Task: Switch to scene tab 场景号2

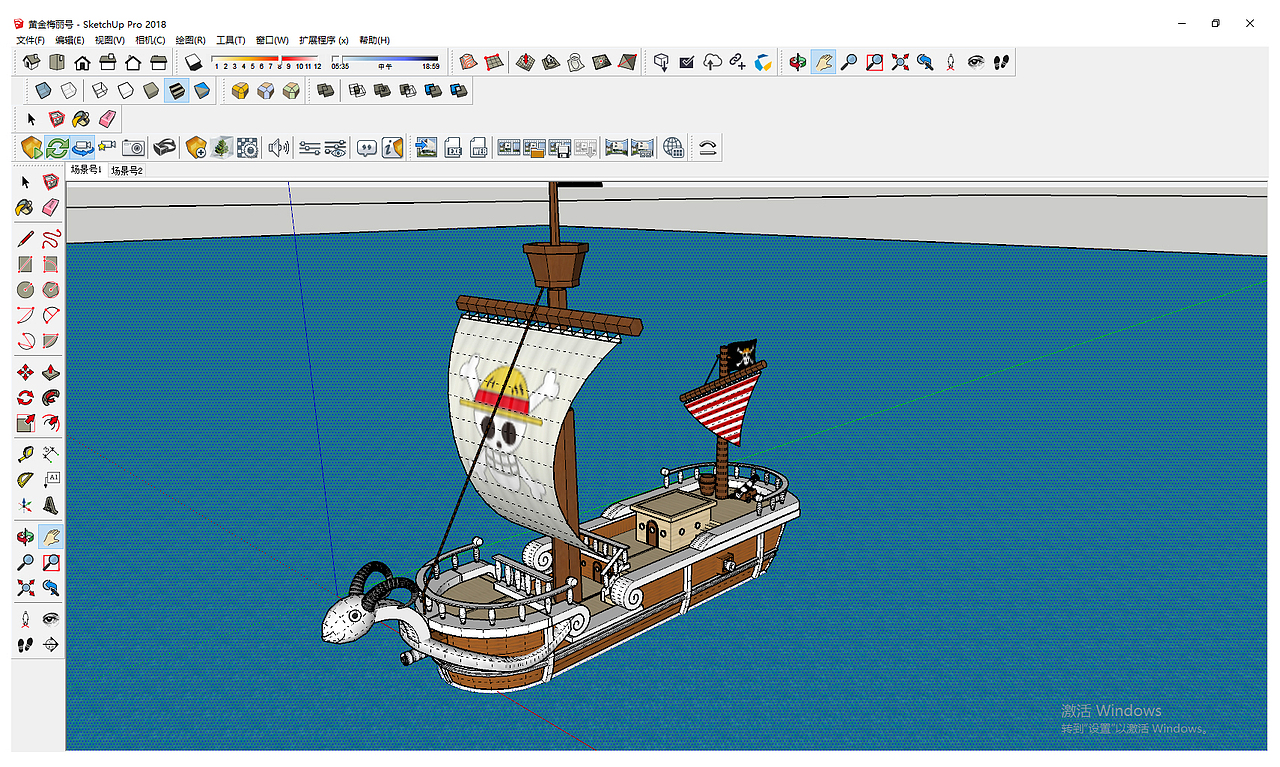Action: pos(127,171)
